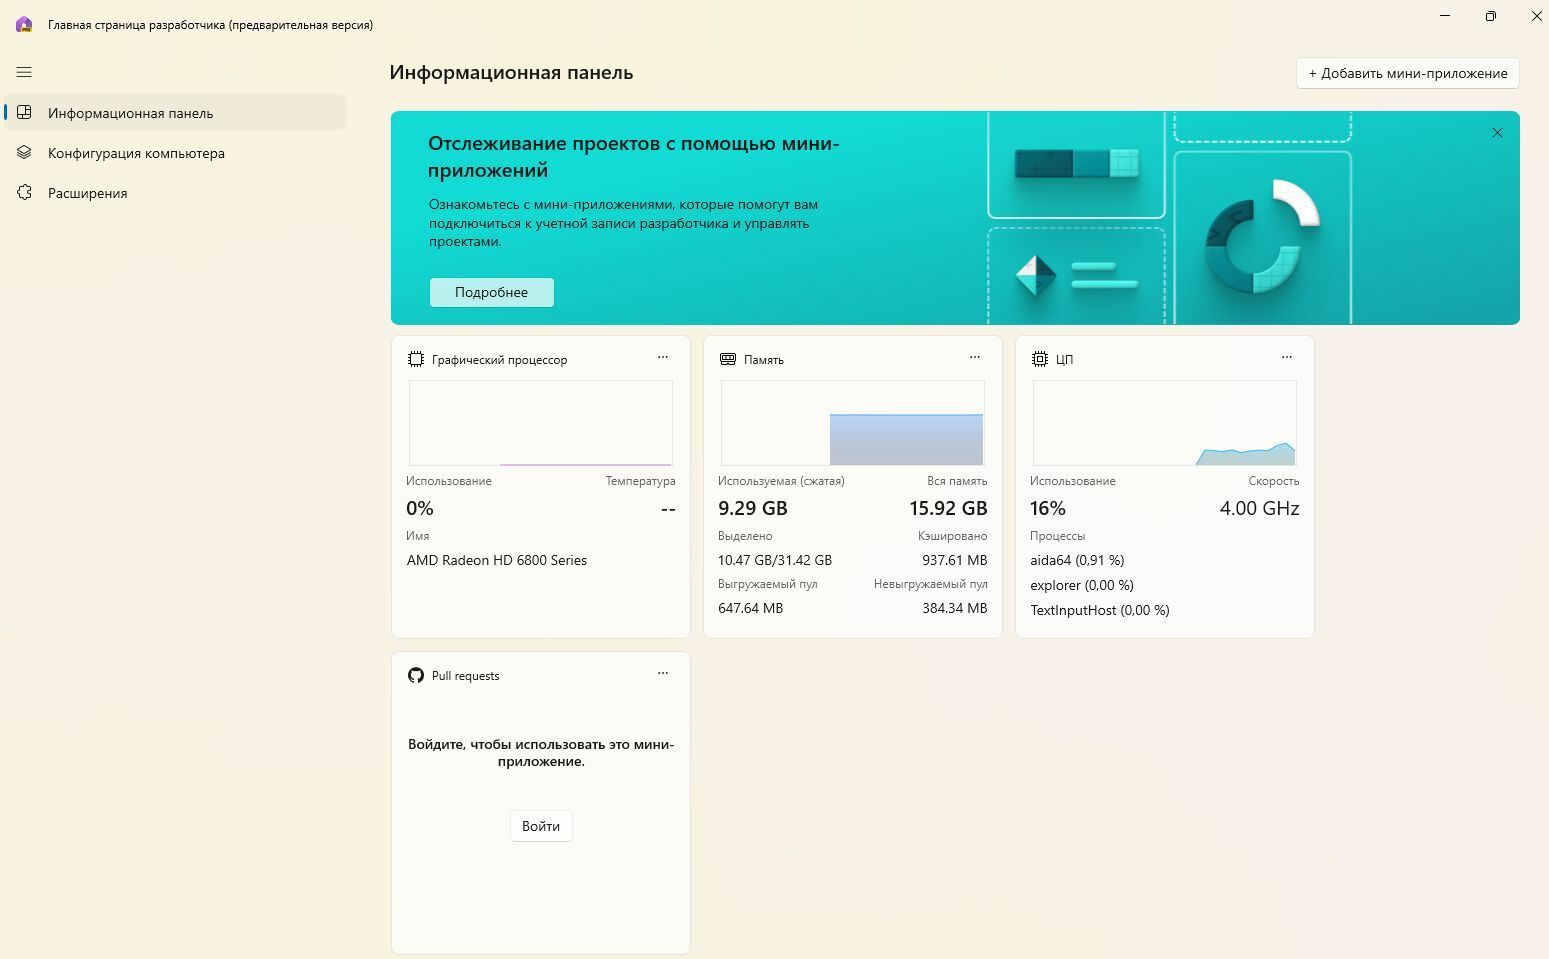Viewport: 1549px width, 959px height.
Task: Click the memory usage graph
Action: [x=852, y=423]
